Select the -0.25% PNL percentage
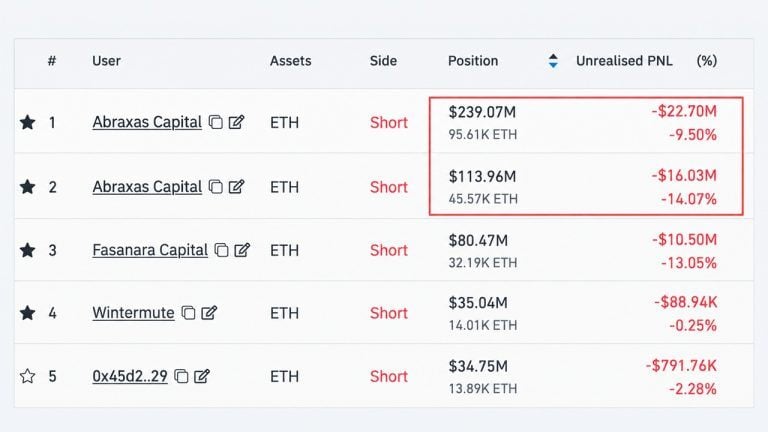This screenshot has height=432, width=768. (x=693, y=325)
